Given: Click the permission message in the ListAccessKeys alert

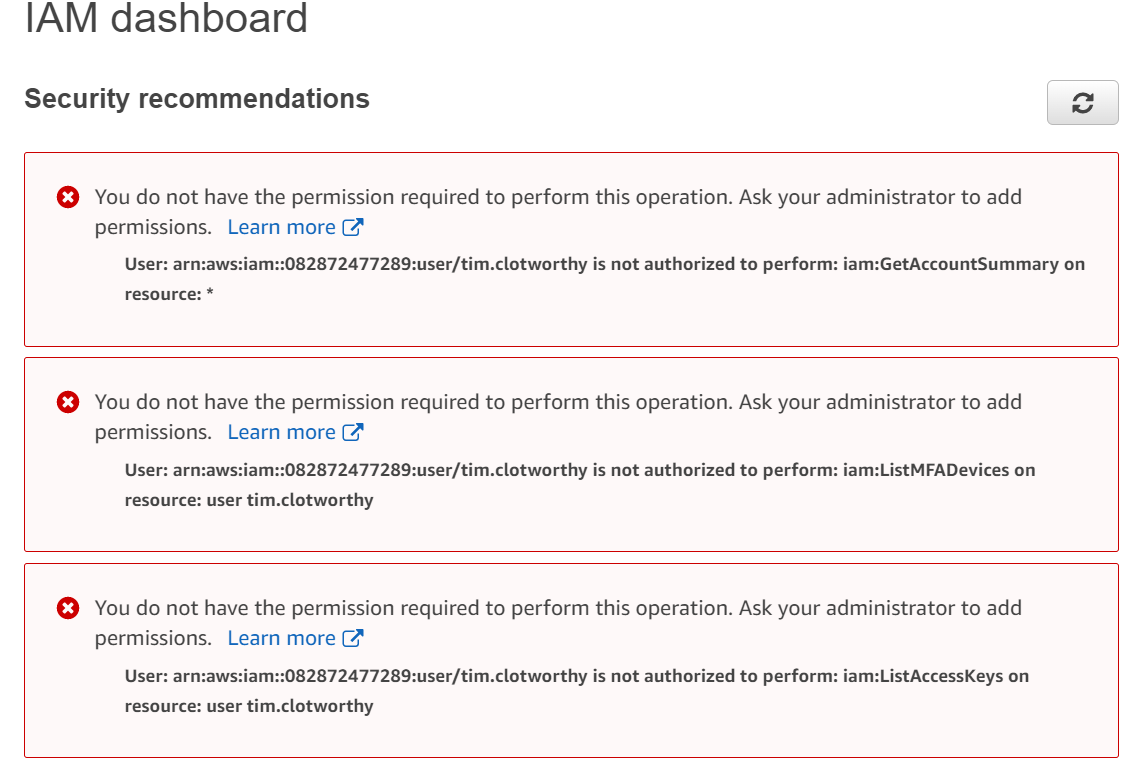Looking at the screenshot, I should click(558, 608).
